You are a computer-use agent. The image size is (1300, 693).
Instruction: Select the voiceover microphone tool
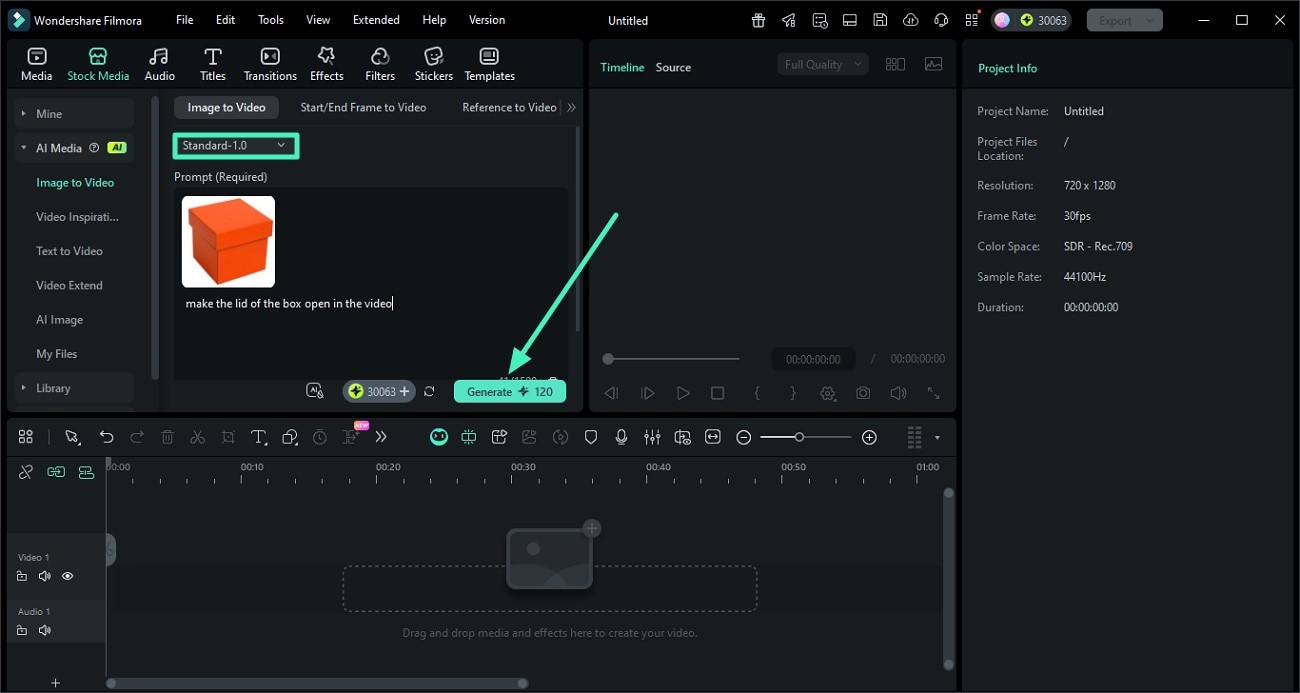(621, 437)
